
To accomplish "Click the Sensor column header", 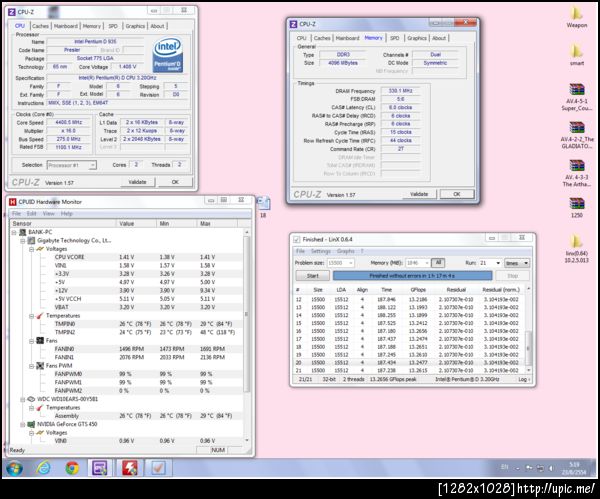I will (63, 223).
